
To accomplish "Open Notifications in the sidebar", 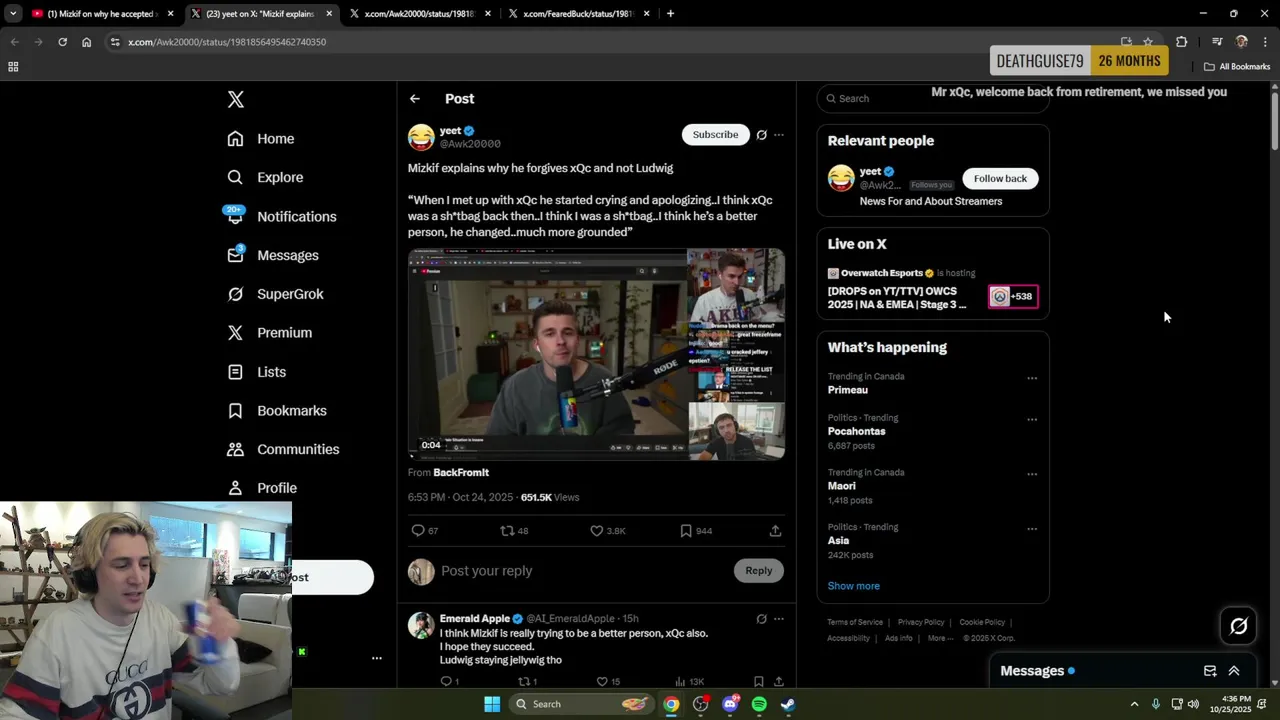I will tap(281, 216).
